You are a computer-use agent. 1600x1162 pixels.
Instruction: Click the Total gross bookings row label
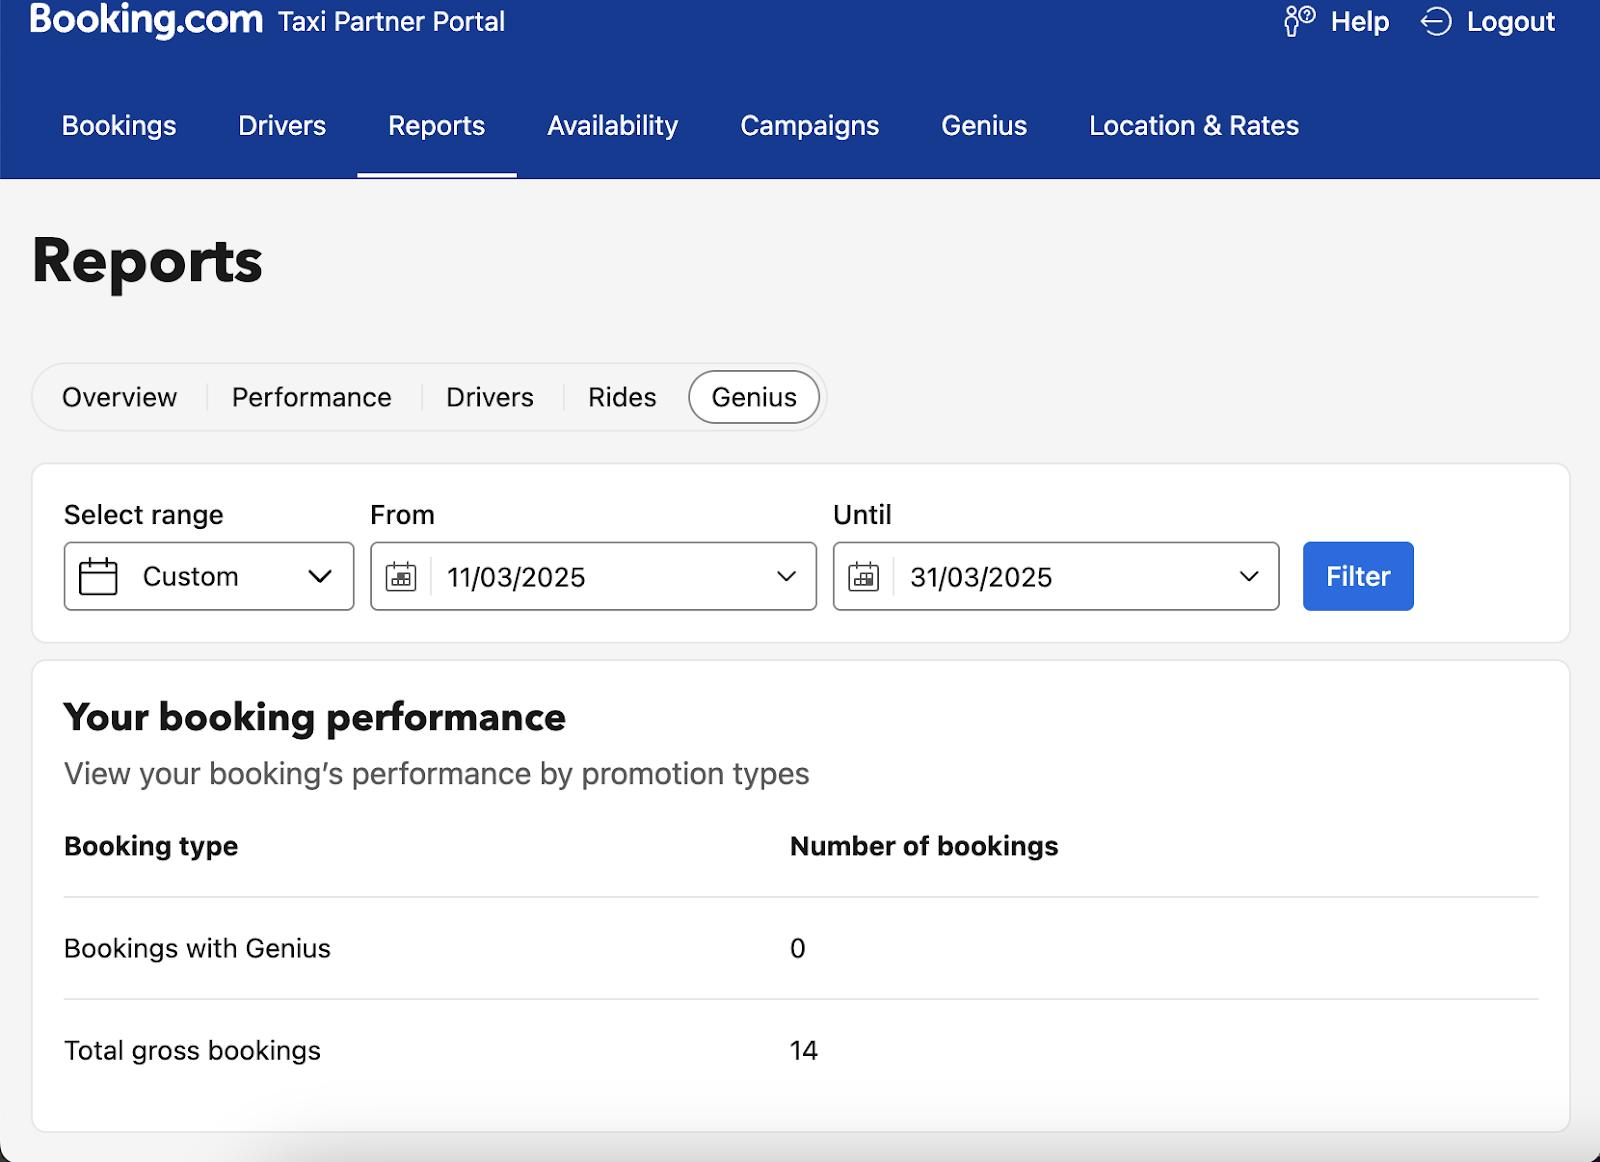(x=192, y=1050)
